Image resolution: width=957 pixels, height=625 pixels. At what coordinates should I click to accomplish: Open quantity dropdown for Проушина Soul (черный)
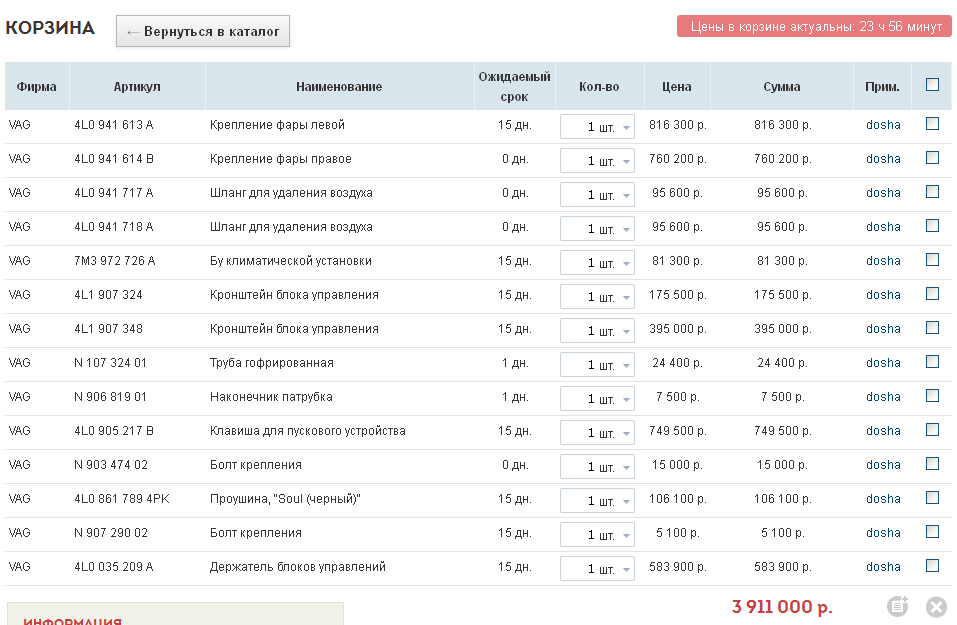(x=598, y=500)
